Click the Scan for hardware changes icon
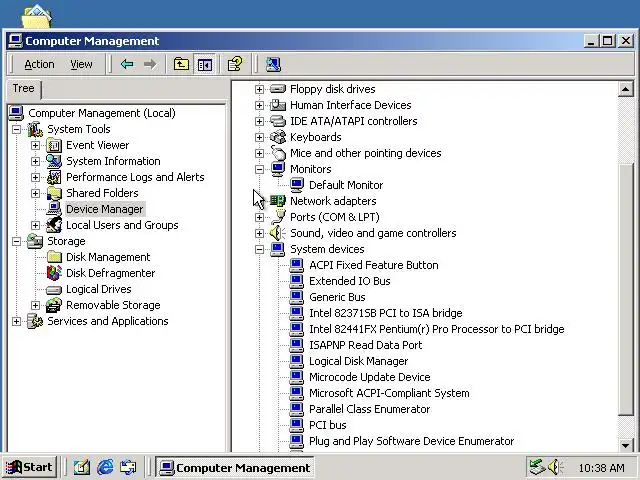Screen dimensions: 640x480 [x=273, y=64]
